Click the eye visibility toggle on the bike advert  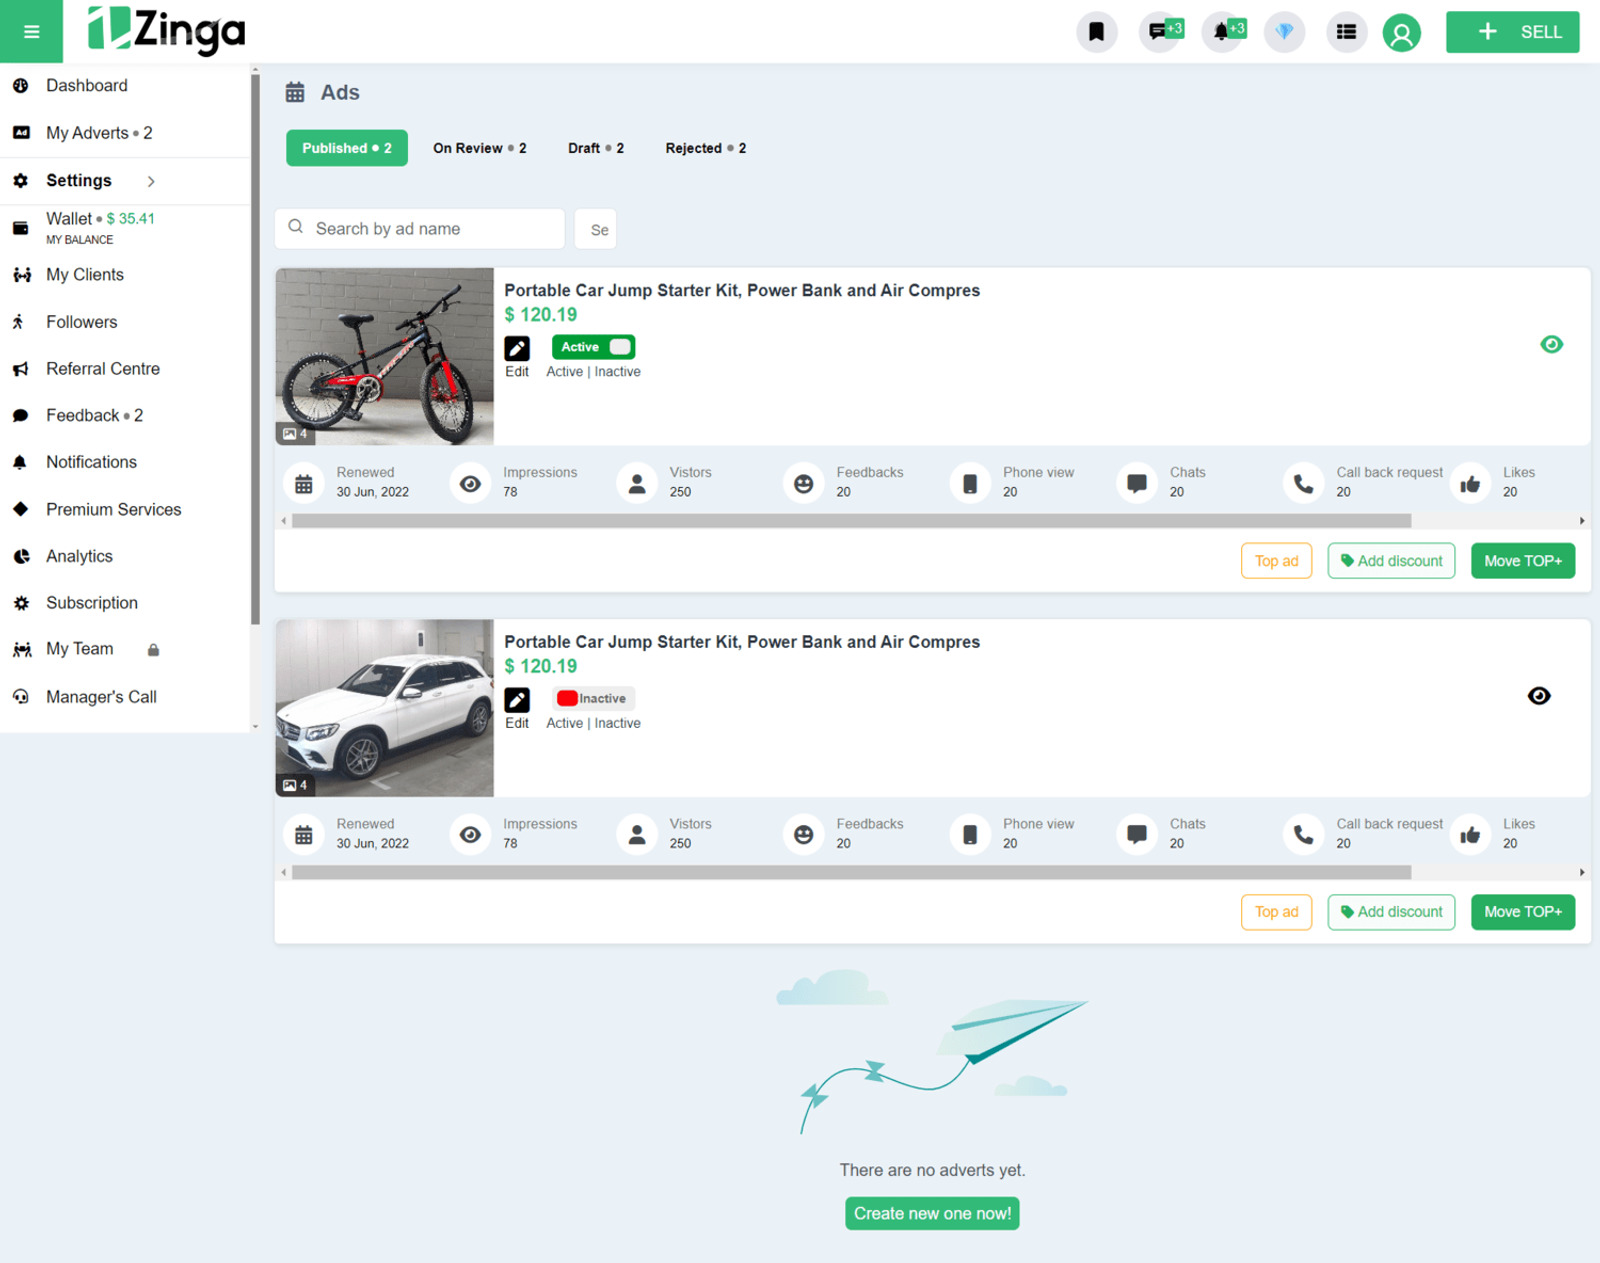(1552, 344)
